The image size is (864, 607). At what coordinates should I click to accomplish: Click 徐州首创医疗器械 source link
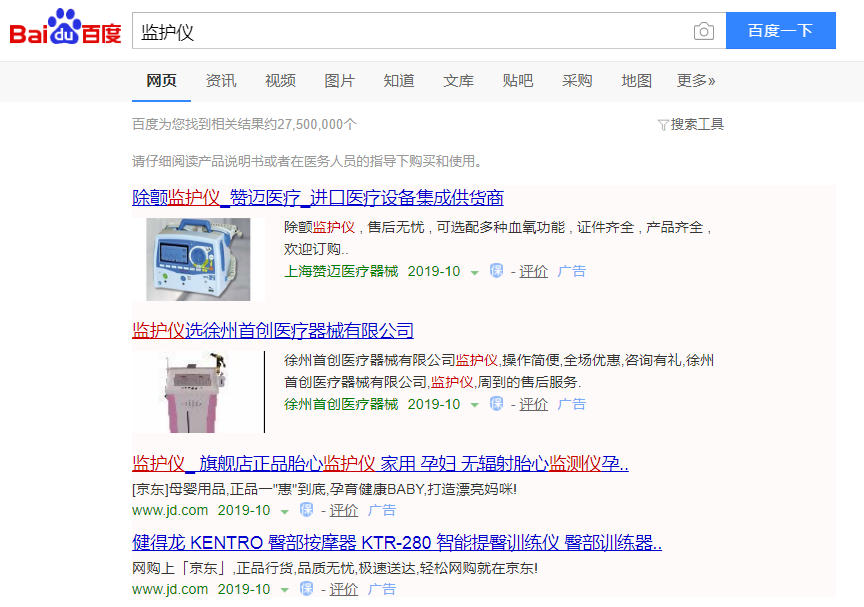pos(341,404)
